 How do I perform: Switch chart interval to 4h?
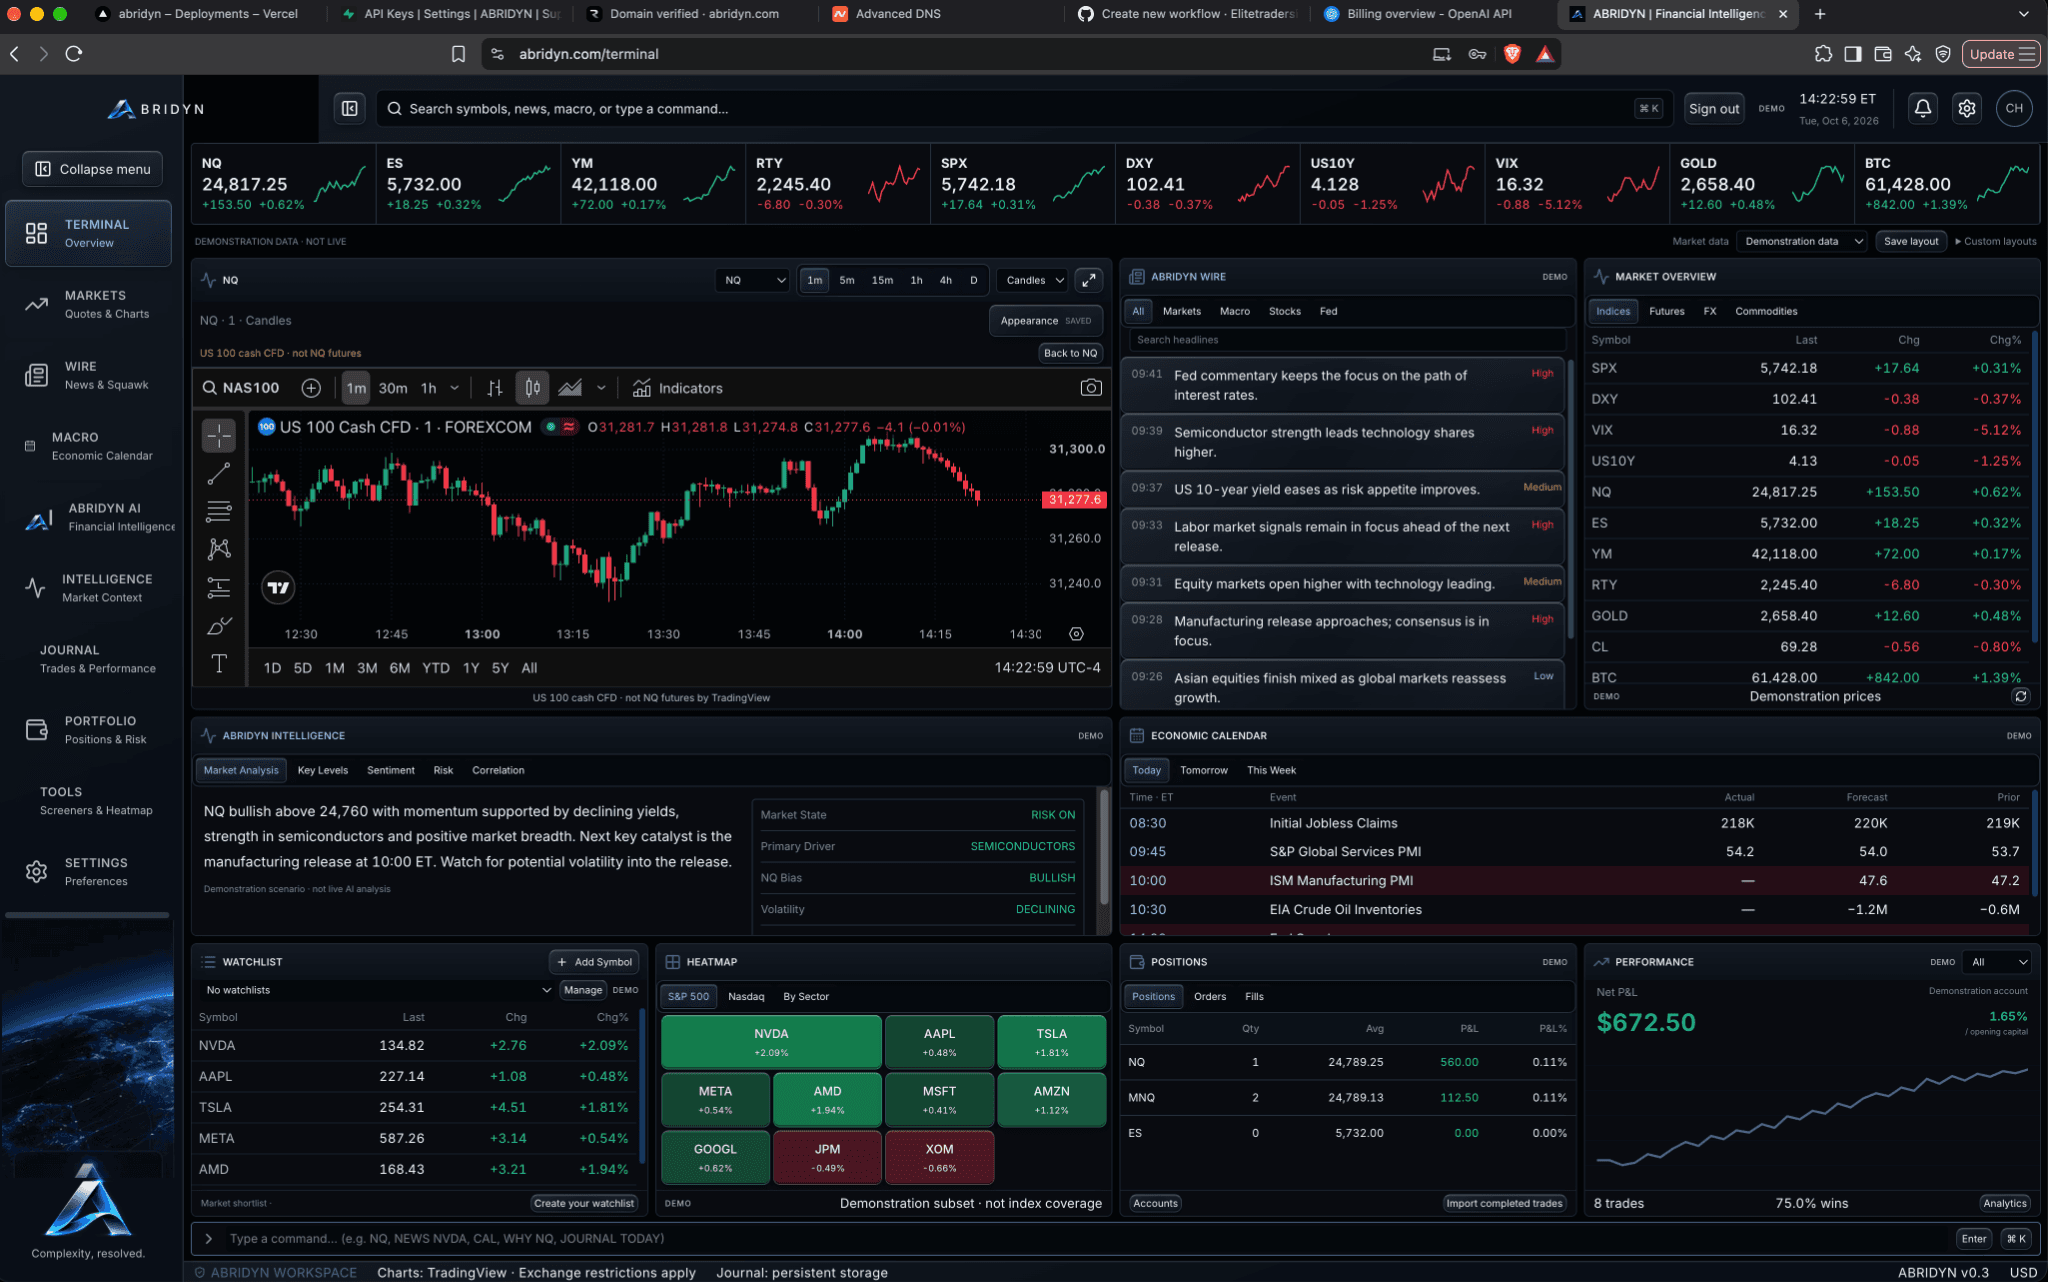point(945,280)
